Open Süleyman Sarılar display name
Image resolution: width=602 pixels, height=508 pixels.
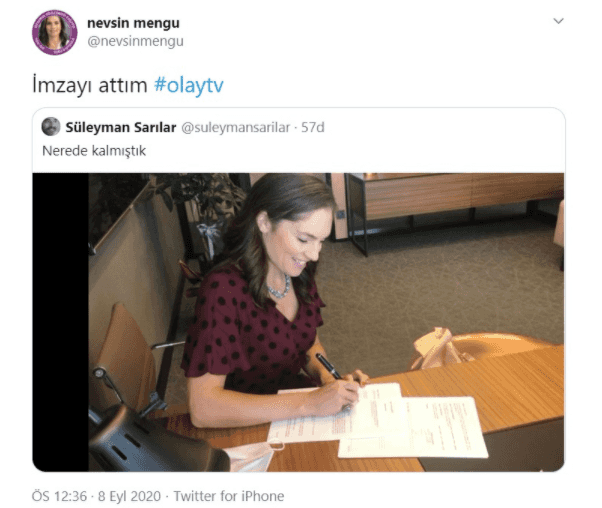[121, 127]
